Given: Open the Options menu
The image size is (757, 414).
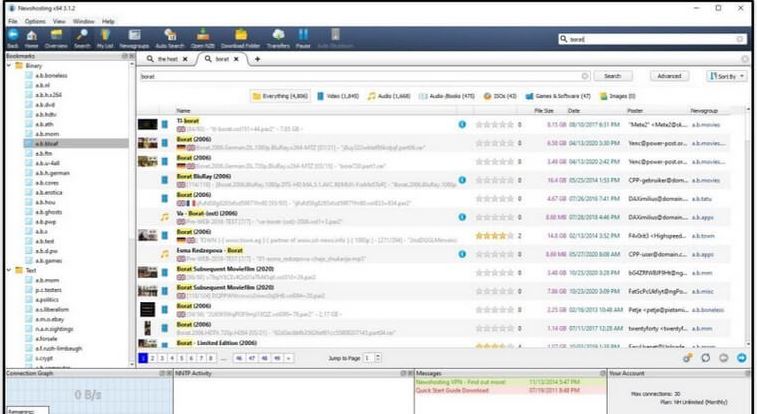Looking at the screenshot, I should (35, 21).
